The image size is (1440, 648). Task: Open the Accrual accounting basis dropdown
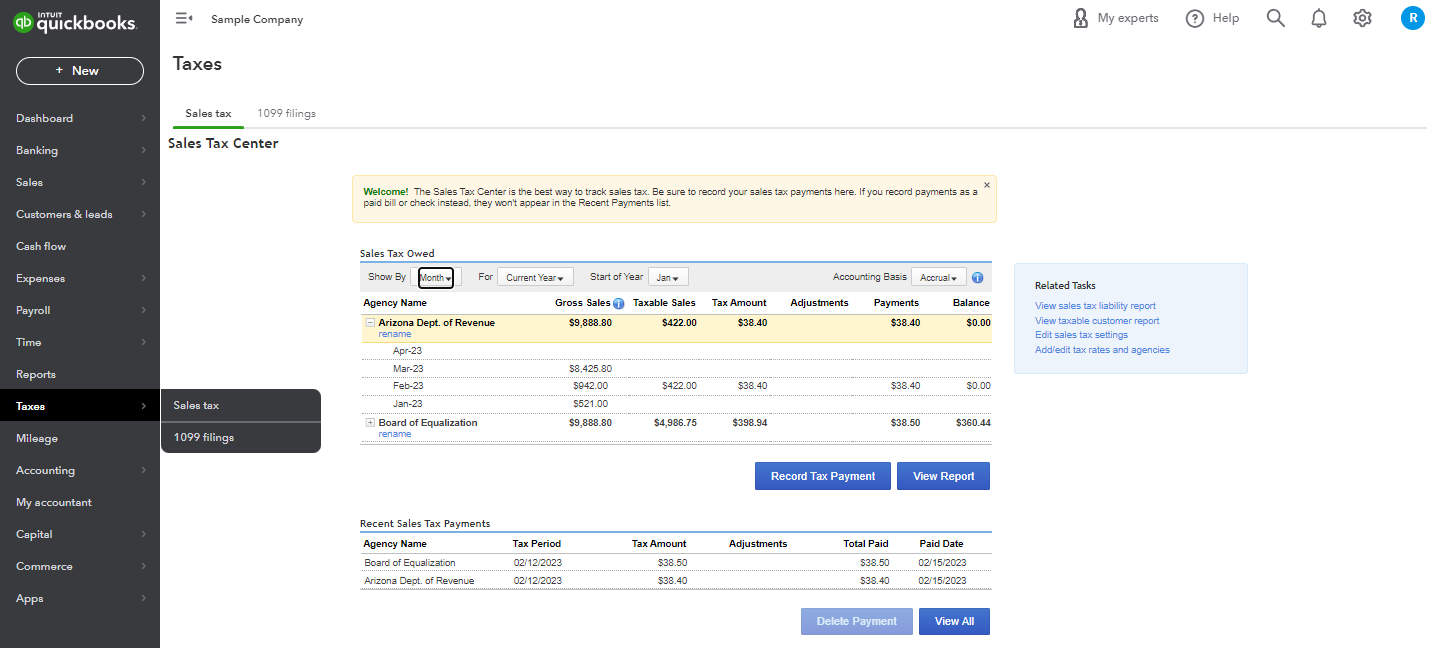(938, 278)
